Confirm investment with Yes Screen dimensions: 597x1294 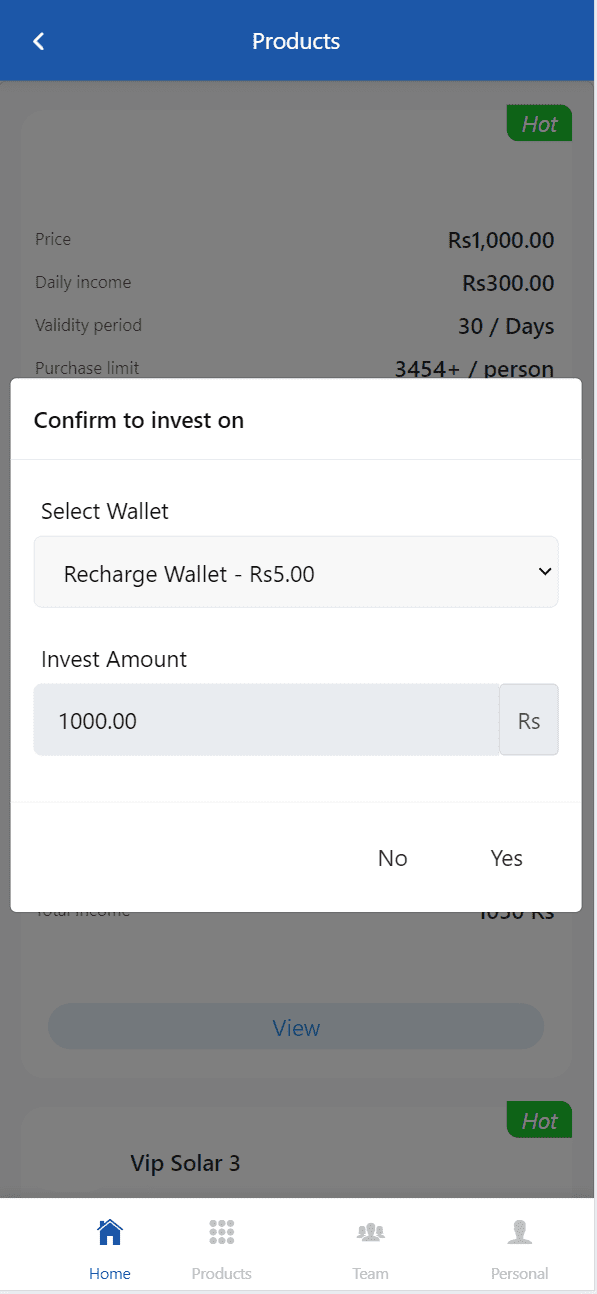pyautogui.click(x=507, y=858)
